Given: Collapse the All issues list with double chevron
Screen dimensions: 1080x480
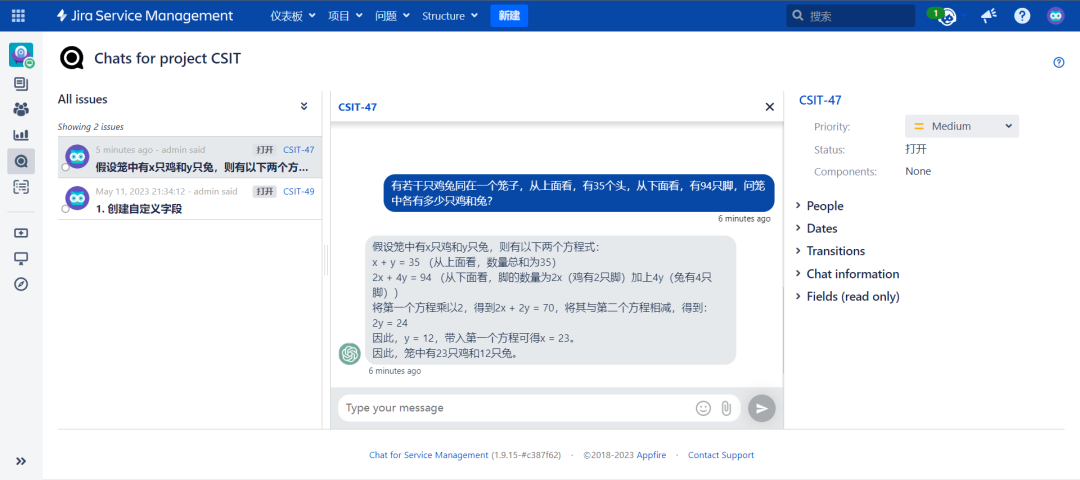Looking at the screenshot, I should click(x=304, y=106).
